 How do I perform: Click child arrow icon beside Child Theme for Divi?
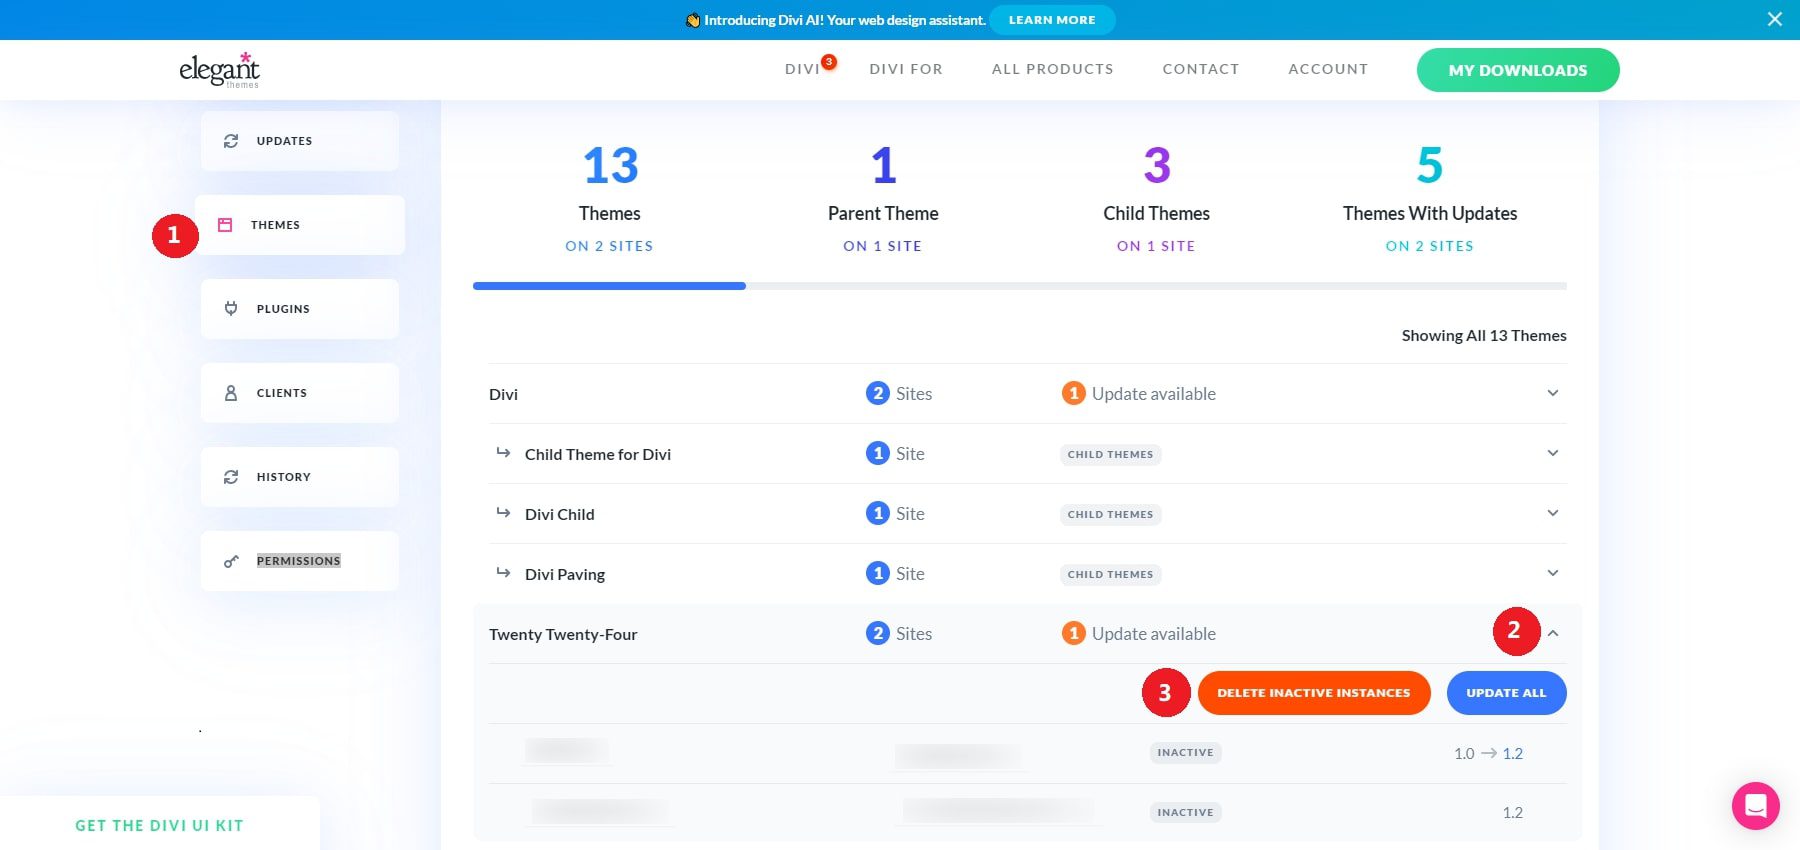click(503, 452)
